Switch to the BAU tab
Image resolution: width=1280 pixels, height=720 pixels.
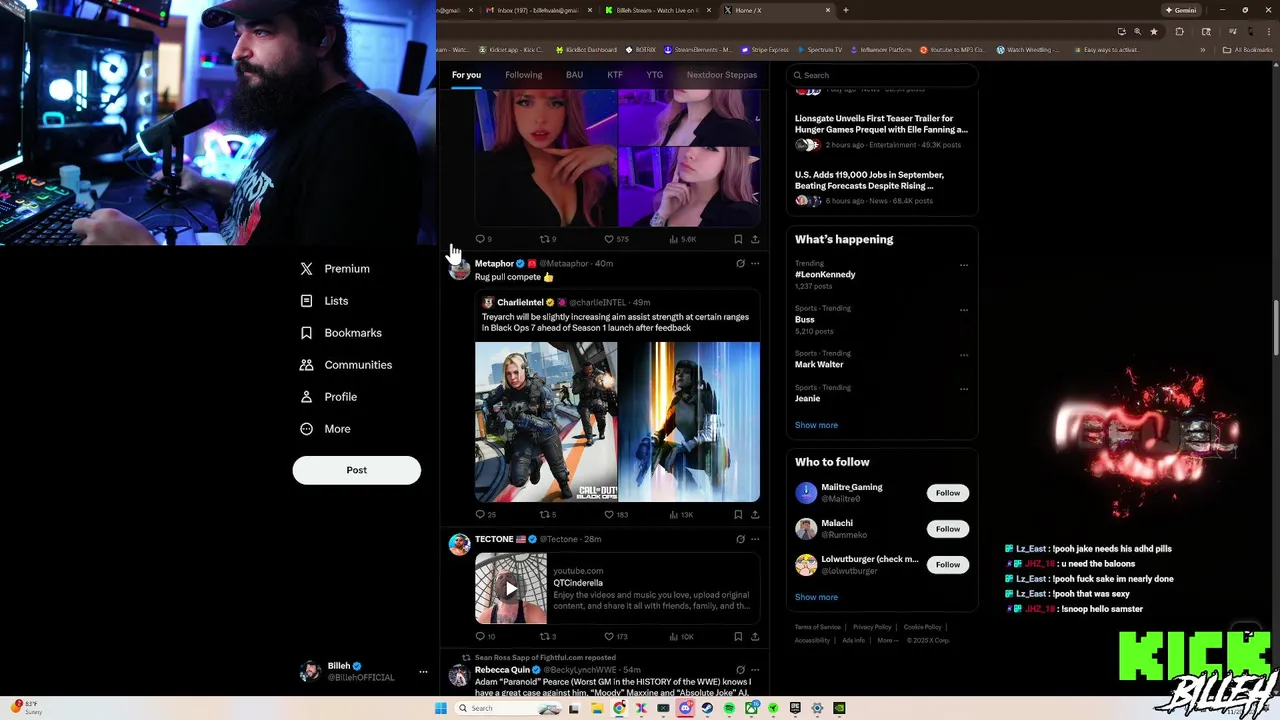coord(574,75)
